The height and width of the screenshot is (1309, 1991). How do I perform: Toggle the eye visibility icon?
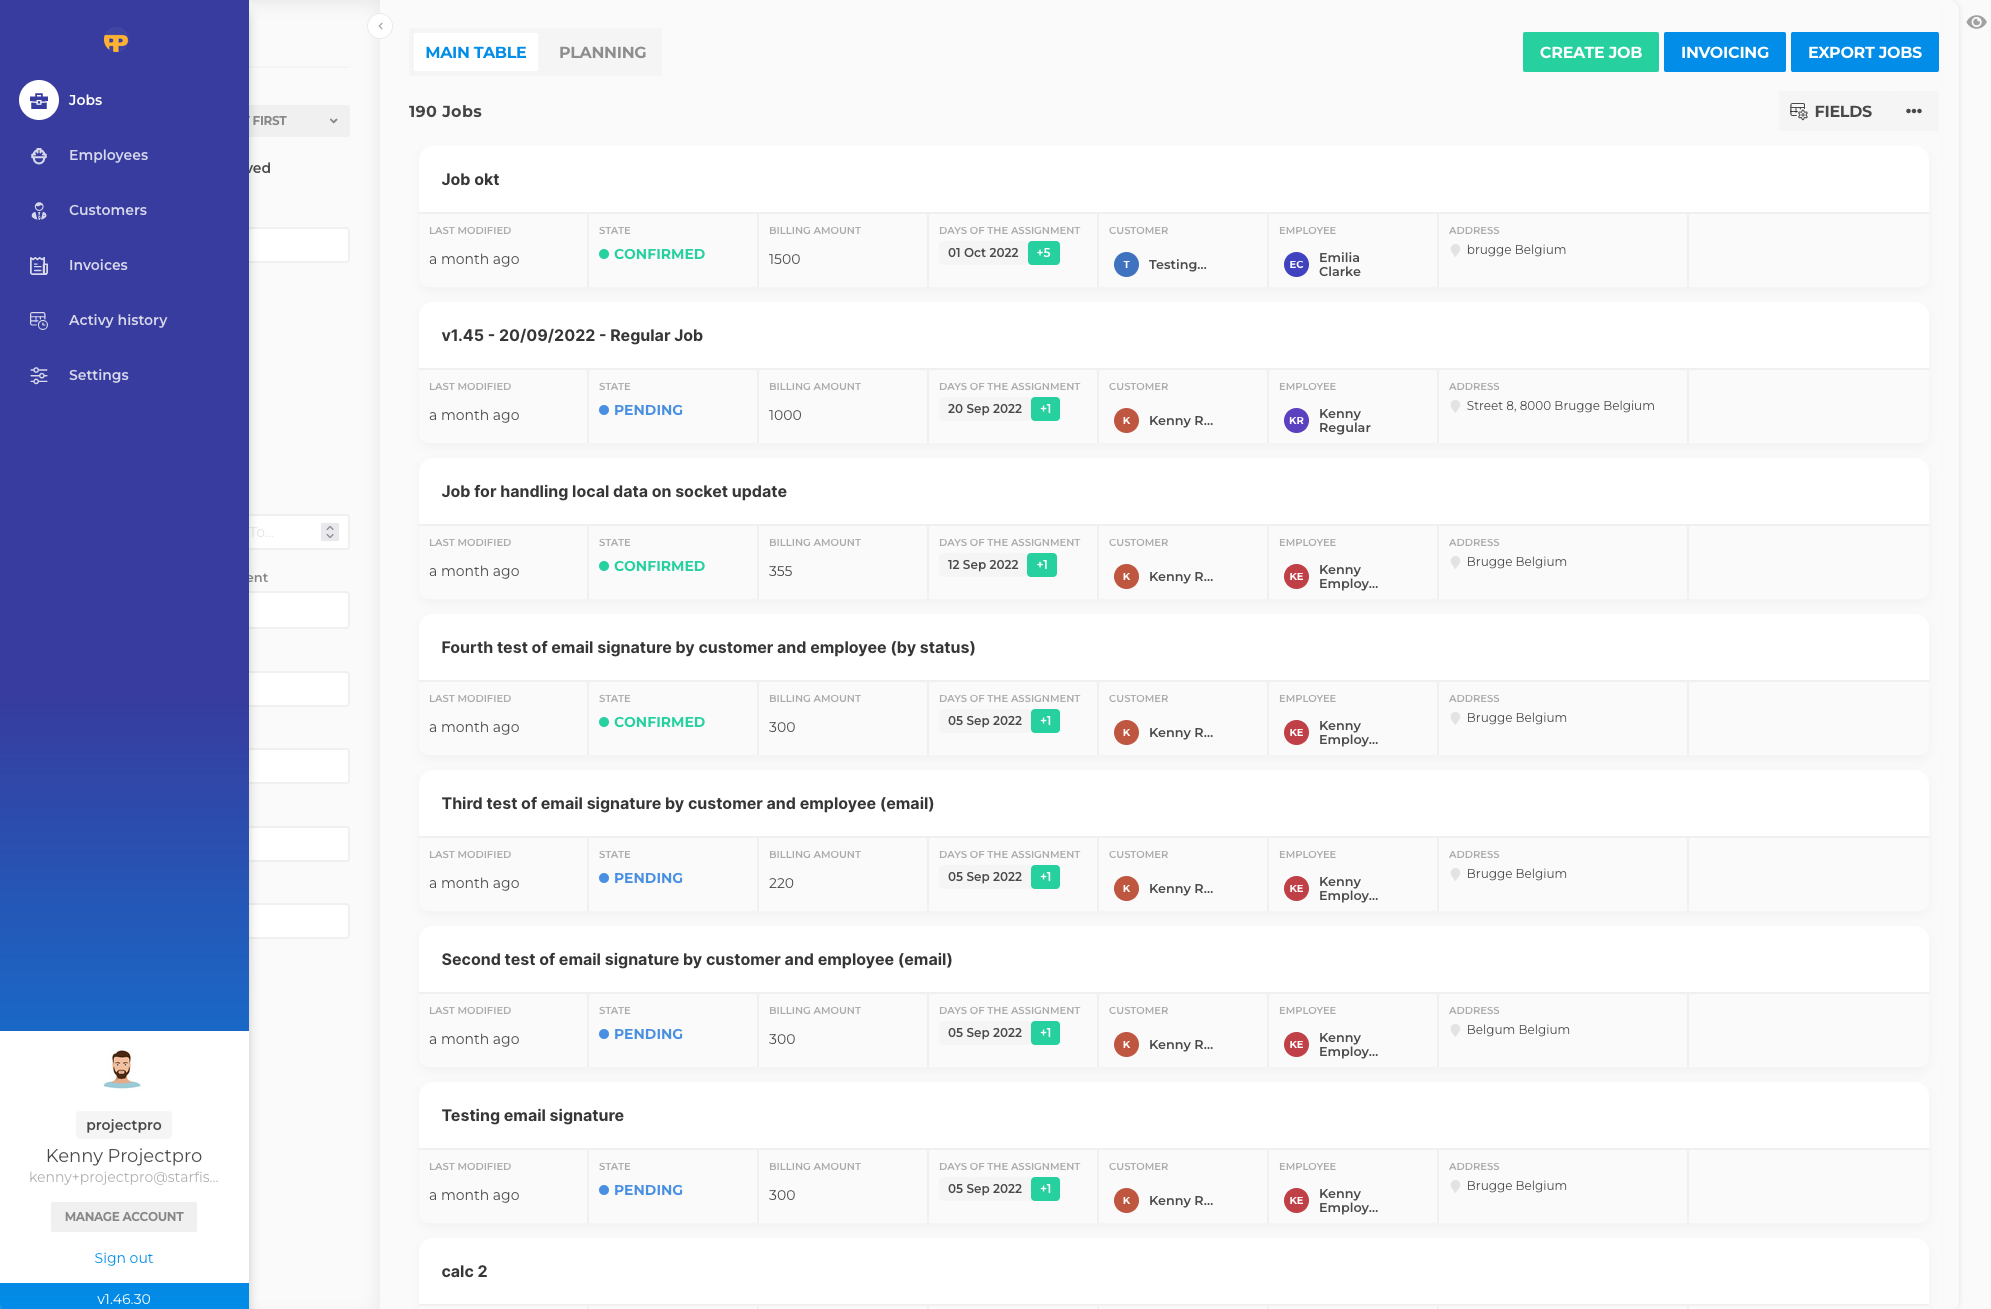click(1976, 22)
